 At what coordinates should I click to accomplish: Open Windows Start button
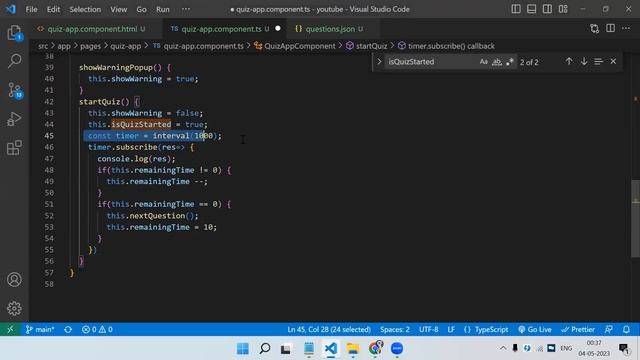(x=243, y=349)
